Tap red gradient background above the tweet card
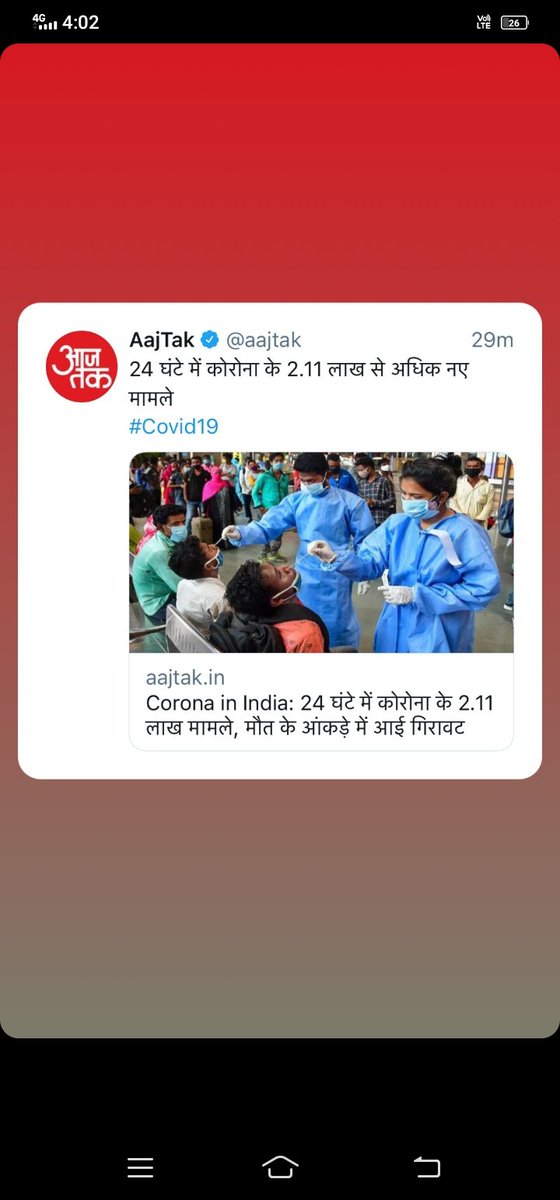Screen dimensions: 560x1200 pyautogui.click(x=280, y=170)
